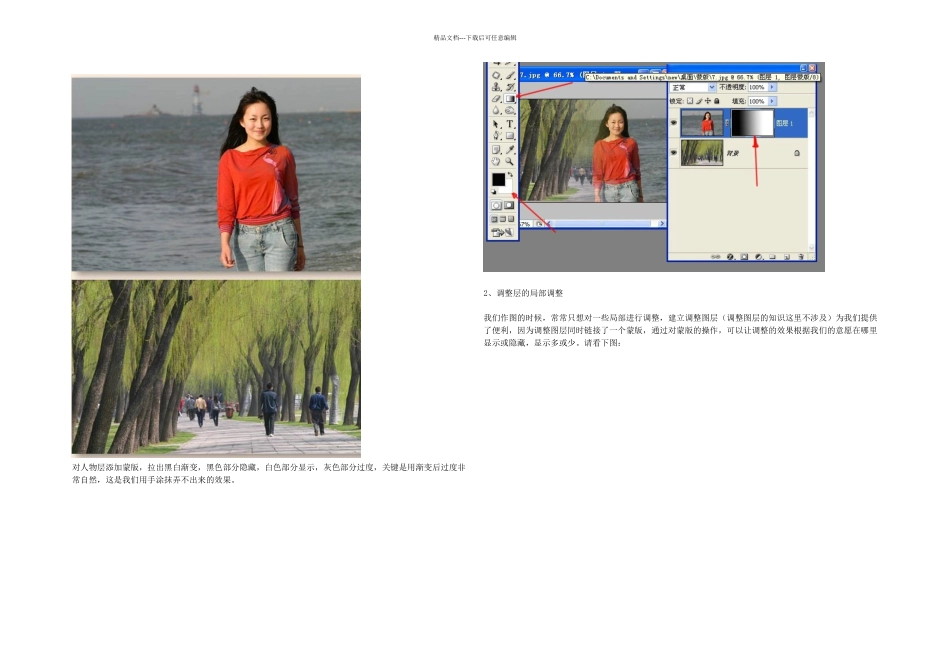Click the foreground black color swatch
The image size is (950, 672).
499,179
